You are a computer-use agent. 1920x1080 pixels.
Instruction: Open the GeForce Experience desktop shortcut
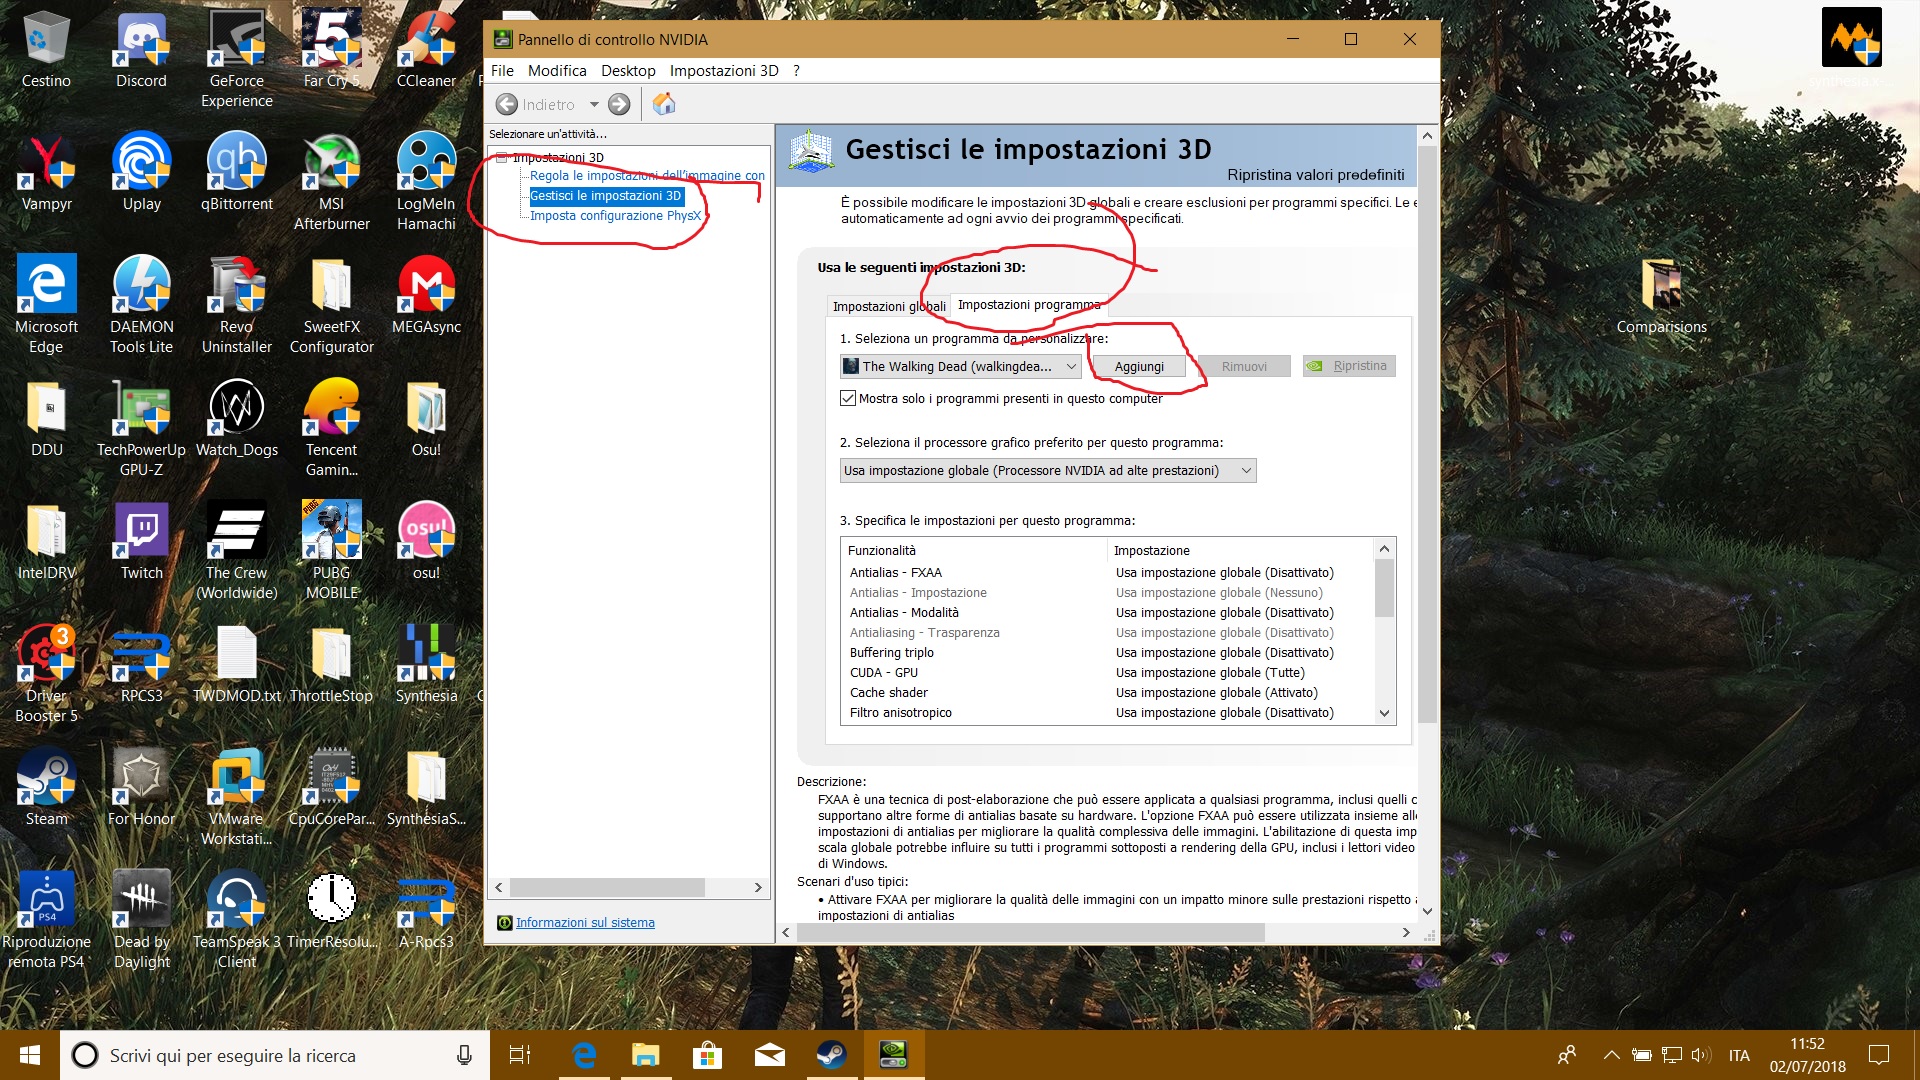[x=236, y=60]
